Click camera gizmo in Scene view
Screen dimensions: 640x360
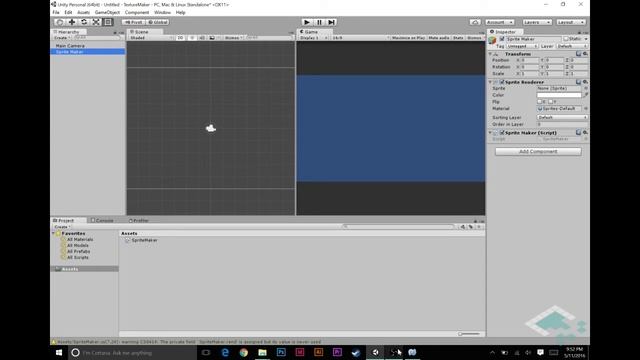pyautogui.click(x=211, y=128)
